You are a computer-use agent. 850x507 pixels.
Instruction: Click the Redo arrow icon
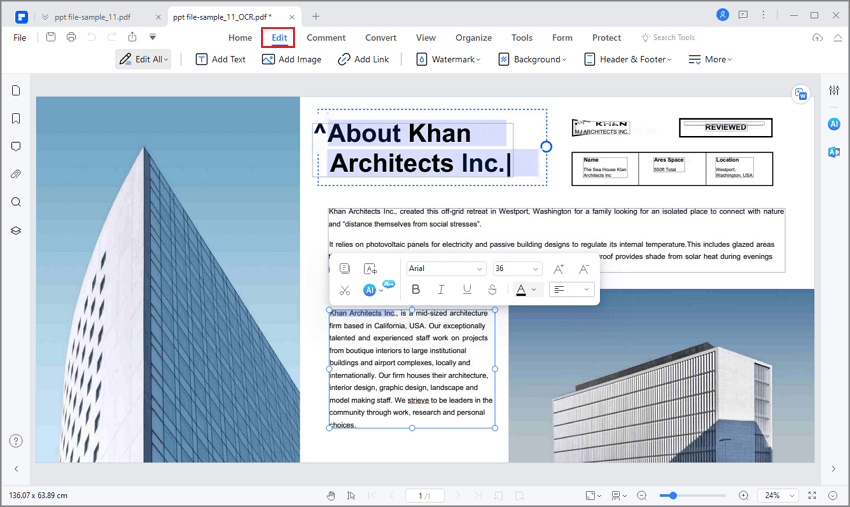[x=112, y=37]
